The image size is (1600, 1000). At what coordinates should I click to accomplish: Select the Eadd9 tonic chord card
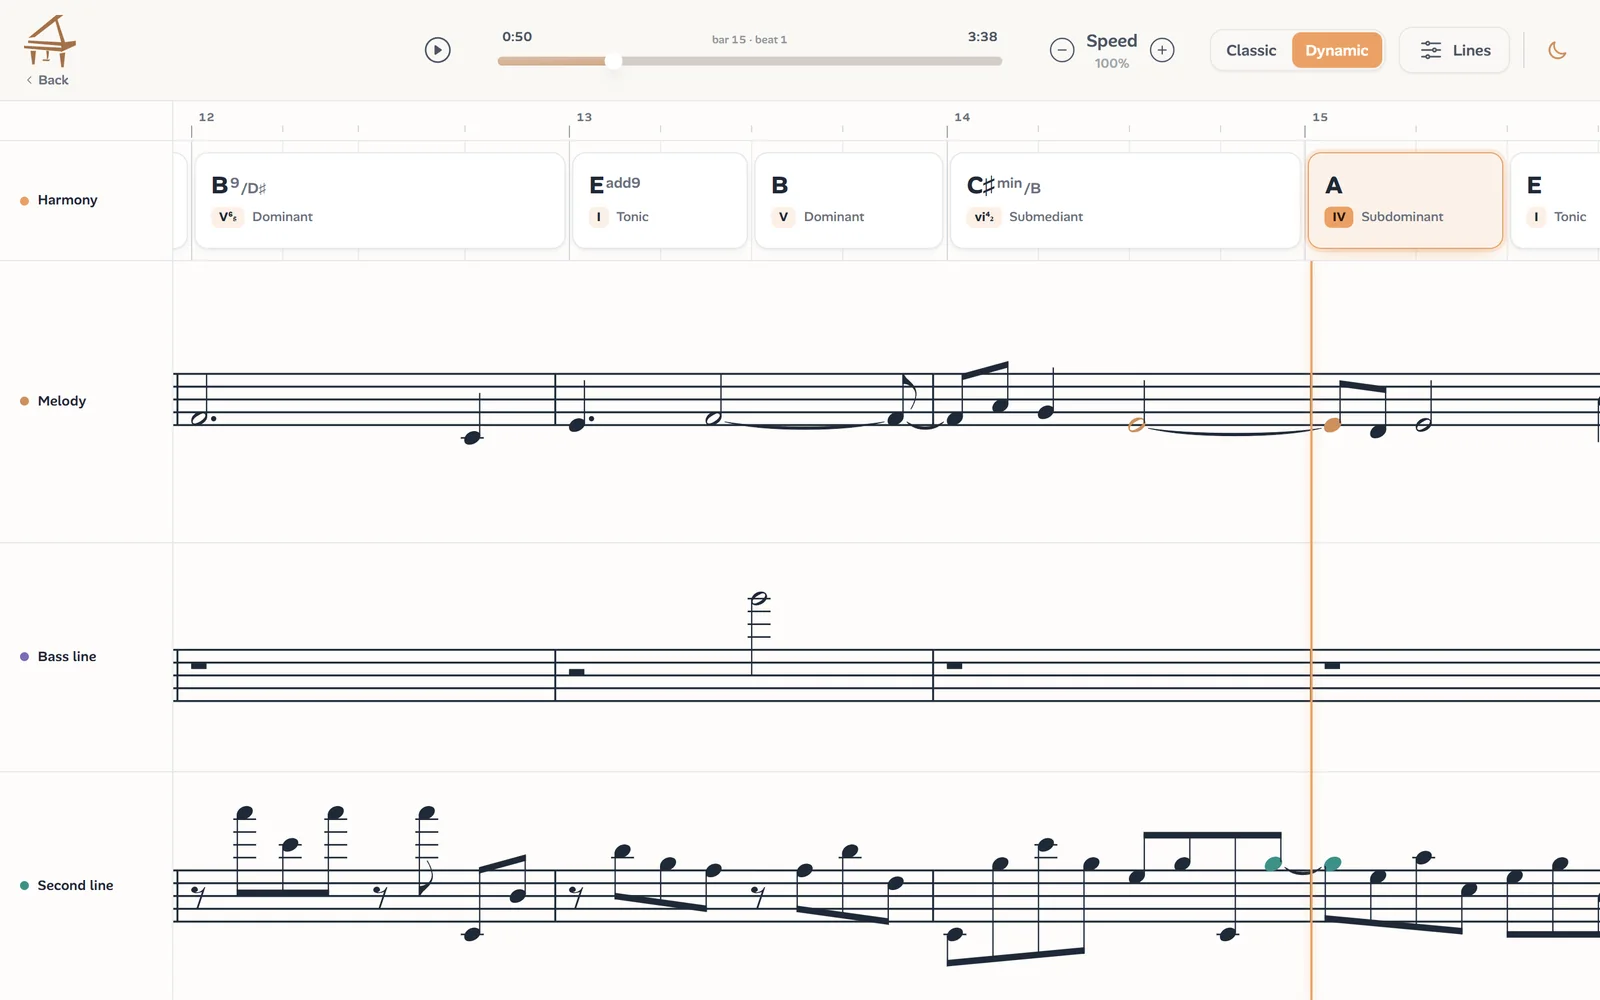tap(660, 200)
